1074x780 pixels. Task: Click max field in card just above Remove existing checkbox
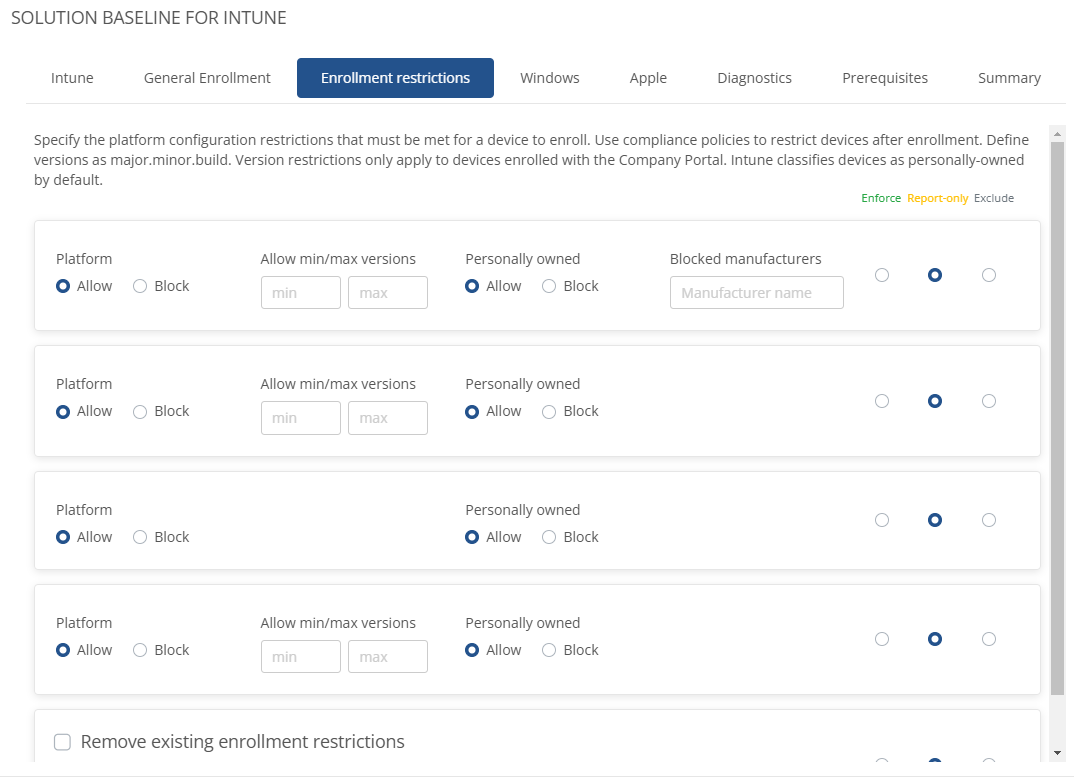388,657
